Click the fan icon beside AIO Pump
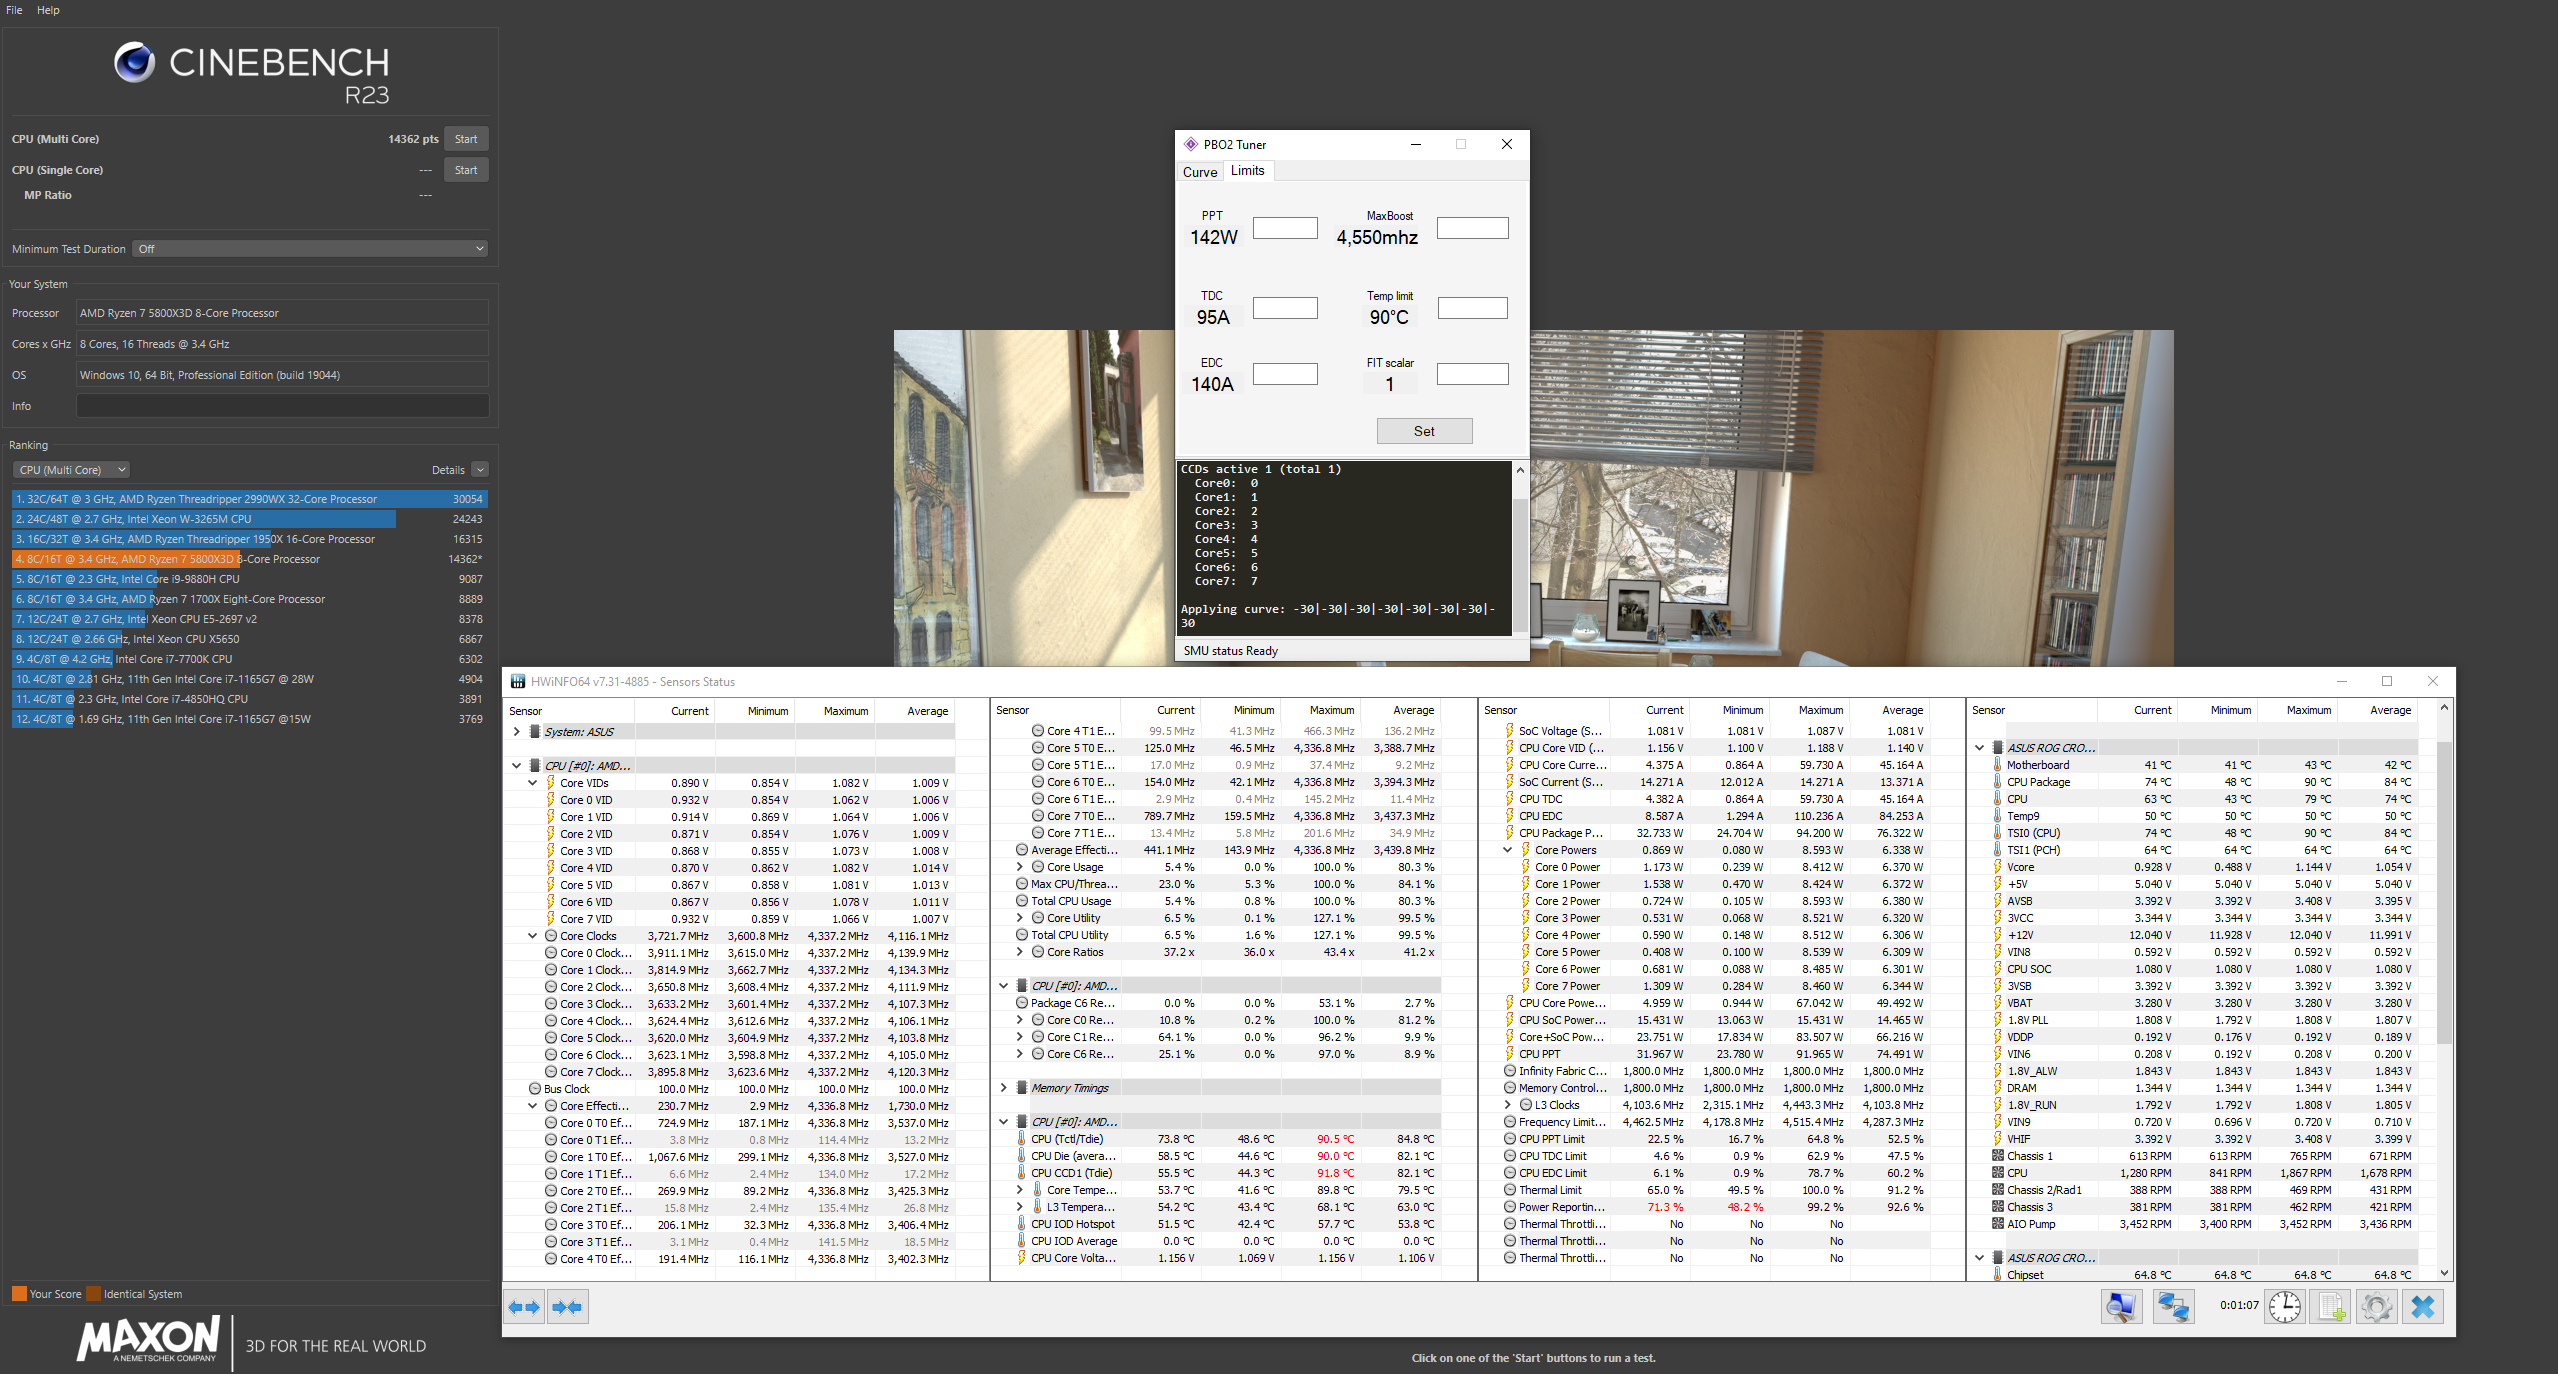The image size is (2558, 1374). point(1998,1224)
